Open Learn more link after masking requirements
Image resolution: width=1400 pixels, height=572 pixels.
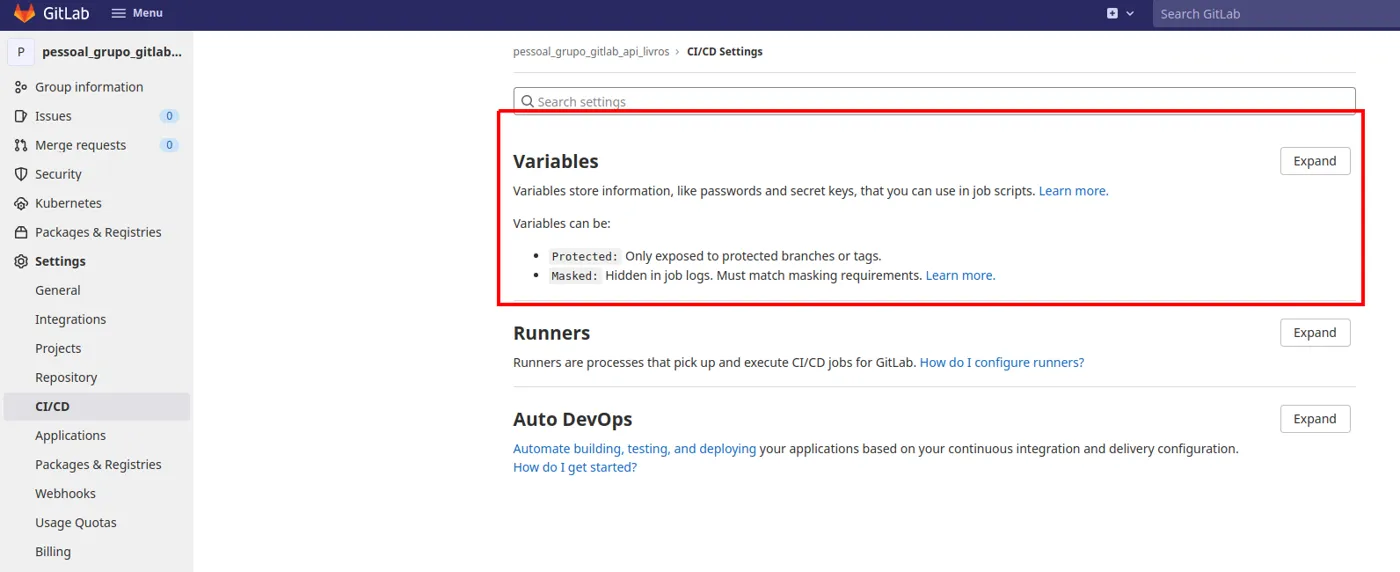tap(960, 275)
